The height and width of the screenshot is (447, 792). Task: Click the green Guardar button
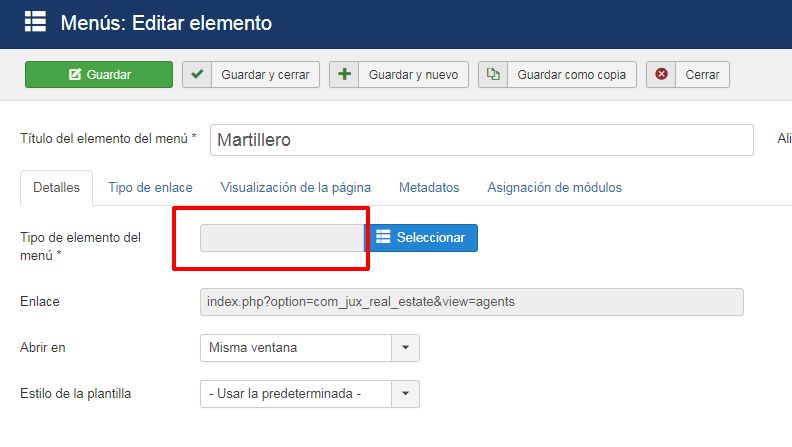point(99,75)
